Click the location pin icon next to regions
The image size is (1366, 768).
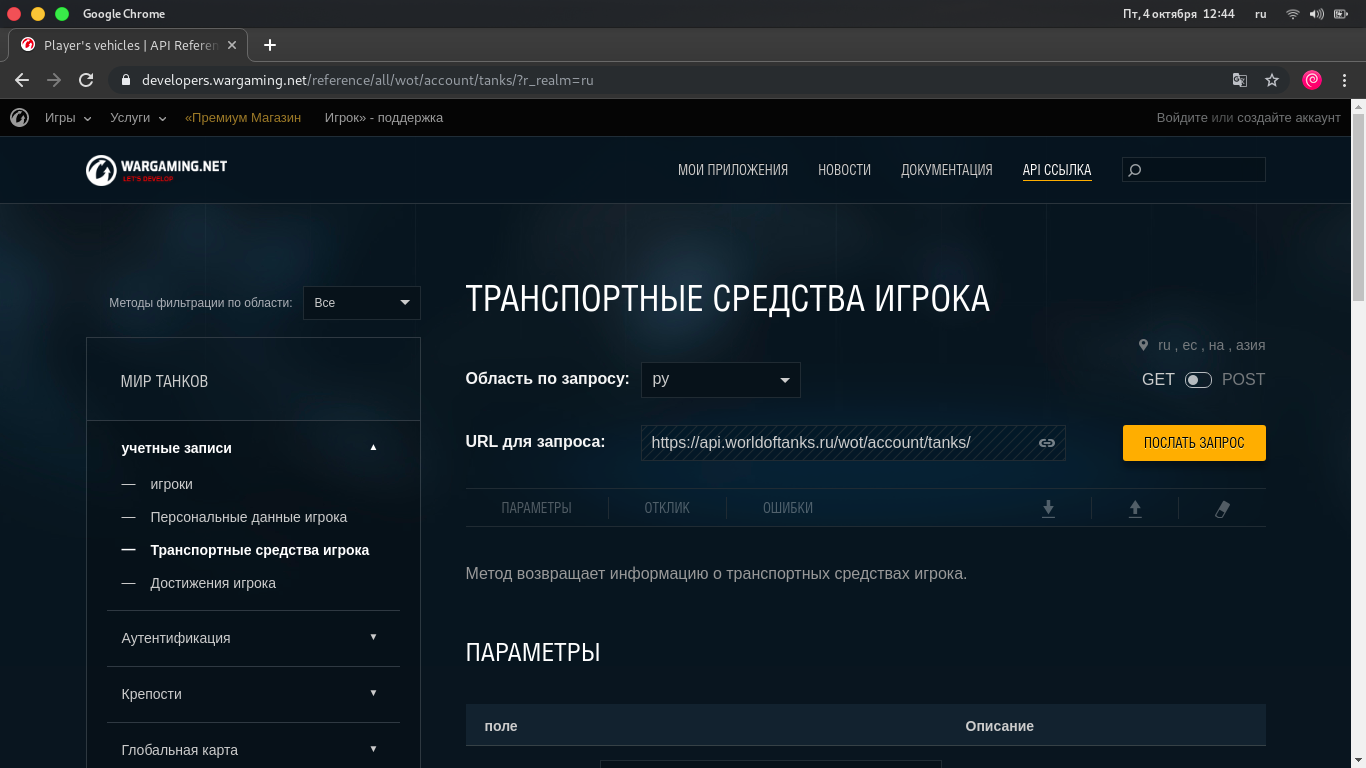tap(1143, 345)
